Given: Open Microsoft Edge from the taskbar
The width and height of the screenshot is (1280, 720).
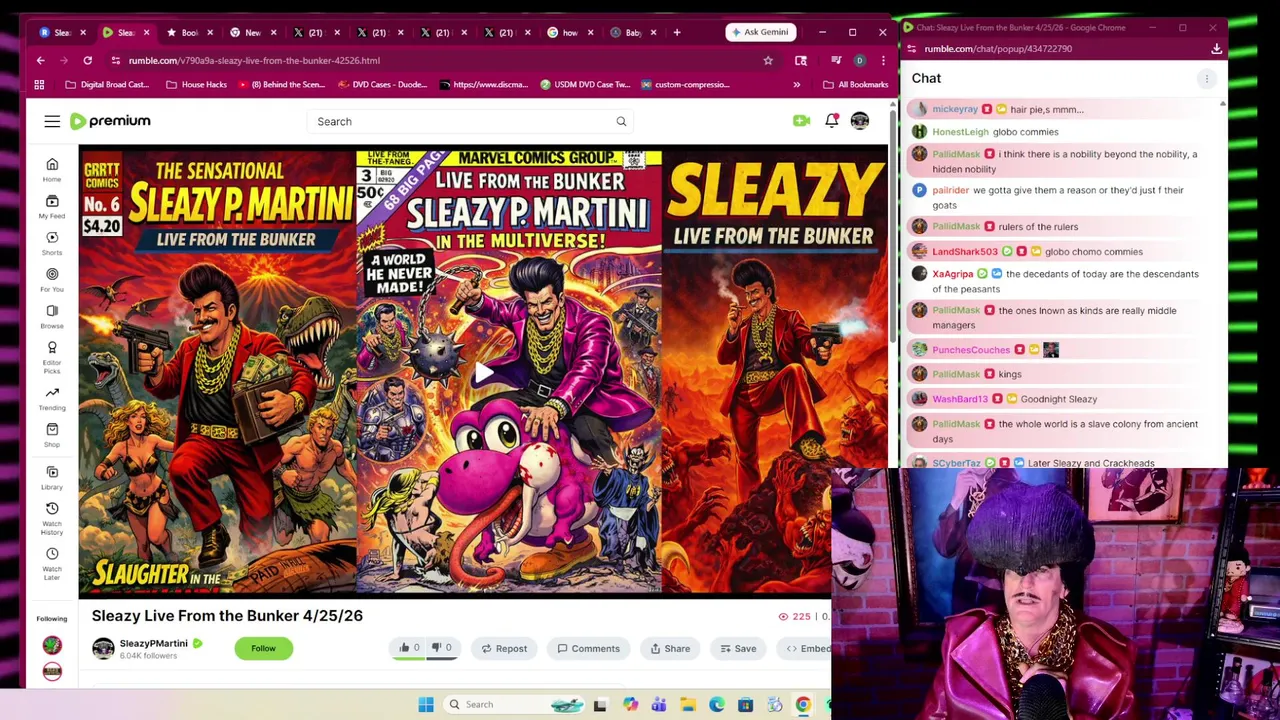Looking at the screenshot, I should pyautogui.click(x=717, y=704).
